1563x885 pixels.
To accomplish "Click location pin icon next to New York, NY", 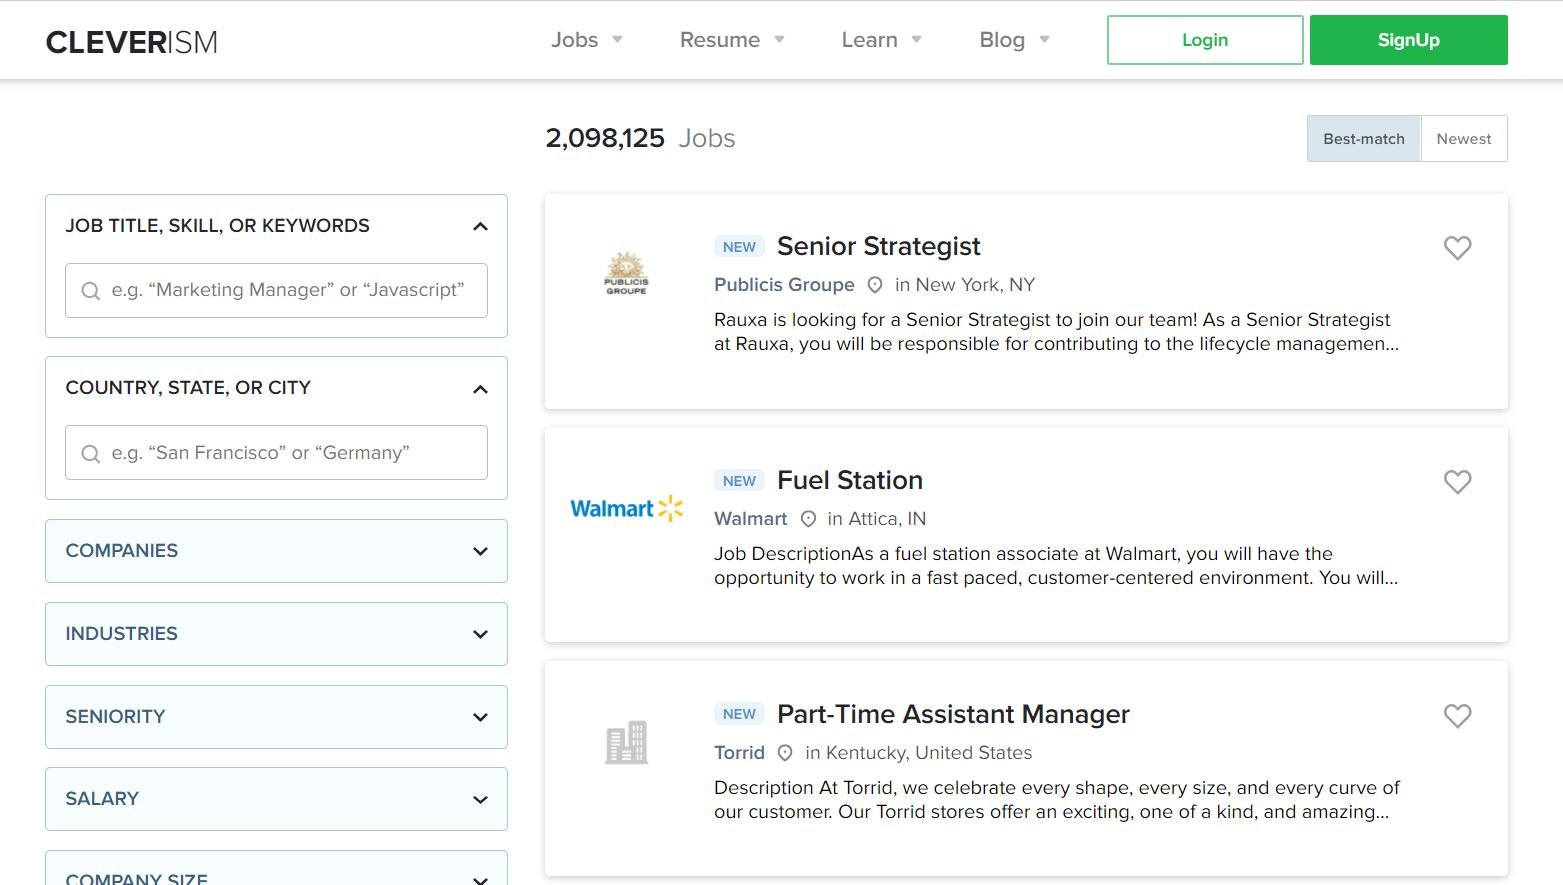I will [875, 285].
